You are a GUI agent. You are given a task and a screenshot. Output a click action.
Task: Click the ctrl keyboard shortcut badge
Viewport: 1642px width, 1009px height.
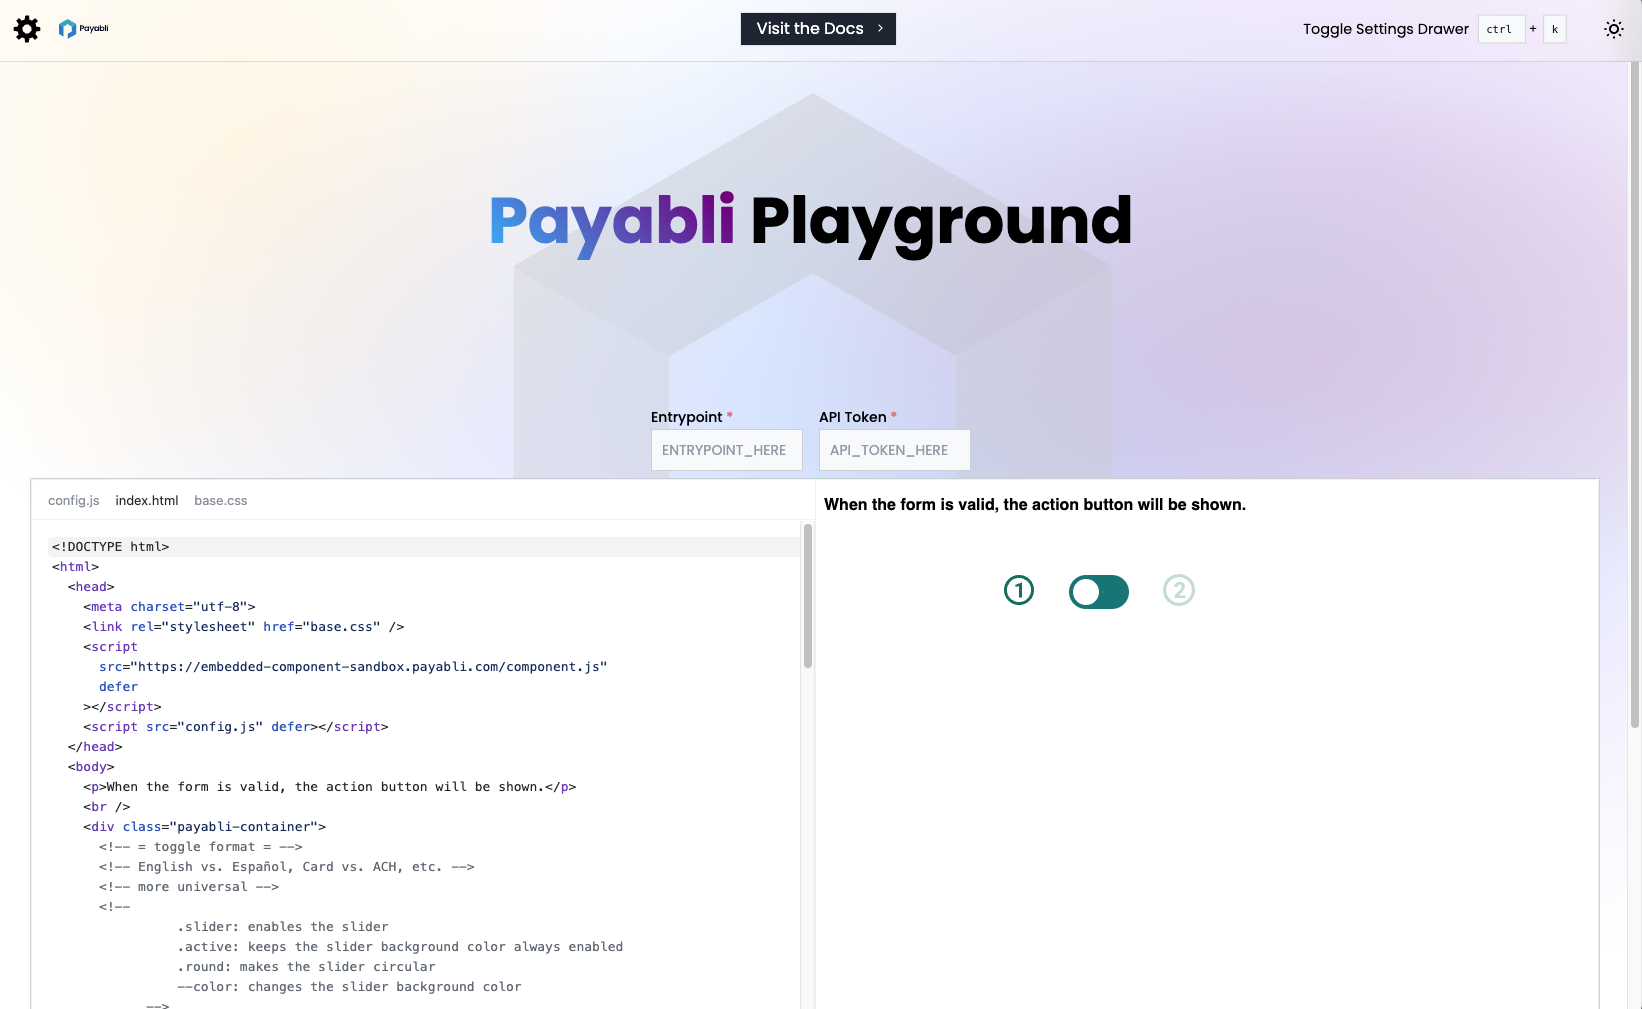tap(1500, 29)
